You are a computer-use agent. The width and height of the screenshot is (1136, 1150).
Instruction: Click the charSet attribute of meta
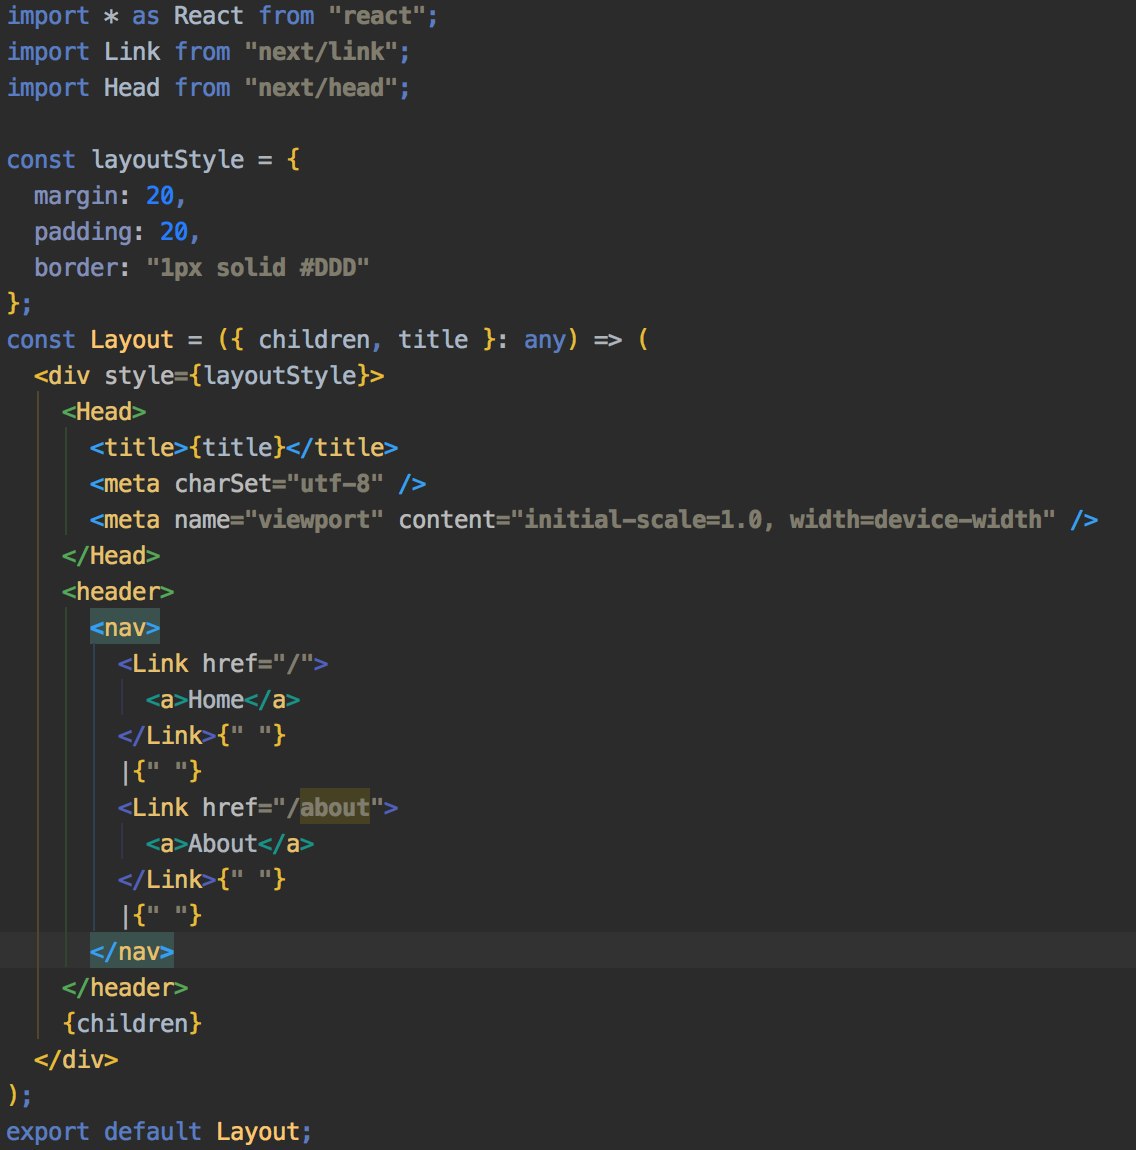223,483
